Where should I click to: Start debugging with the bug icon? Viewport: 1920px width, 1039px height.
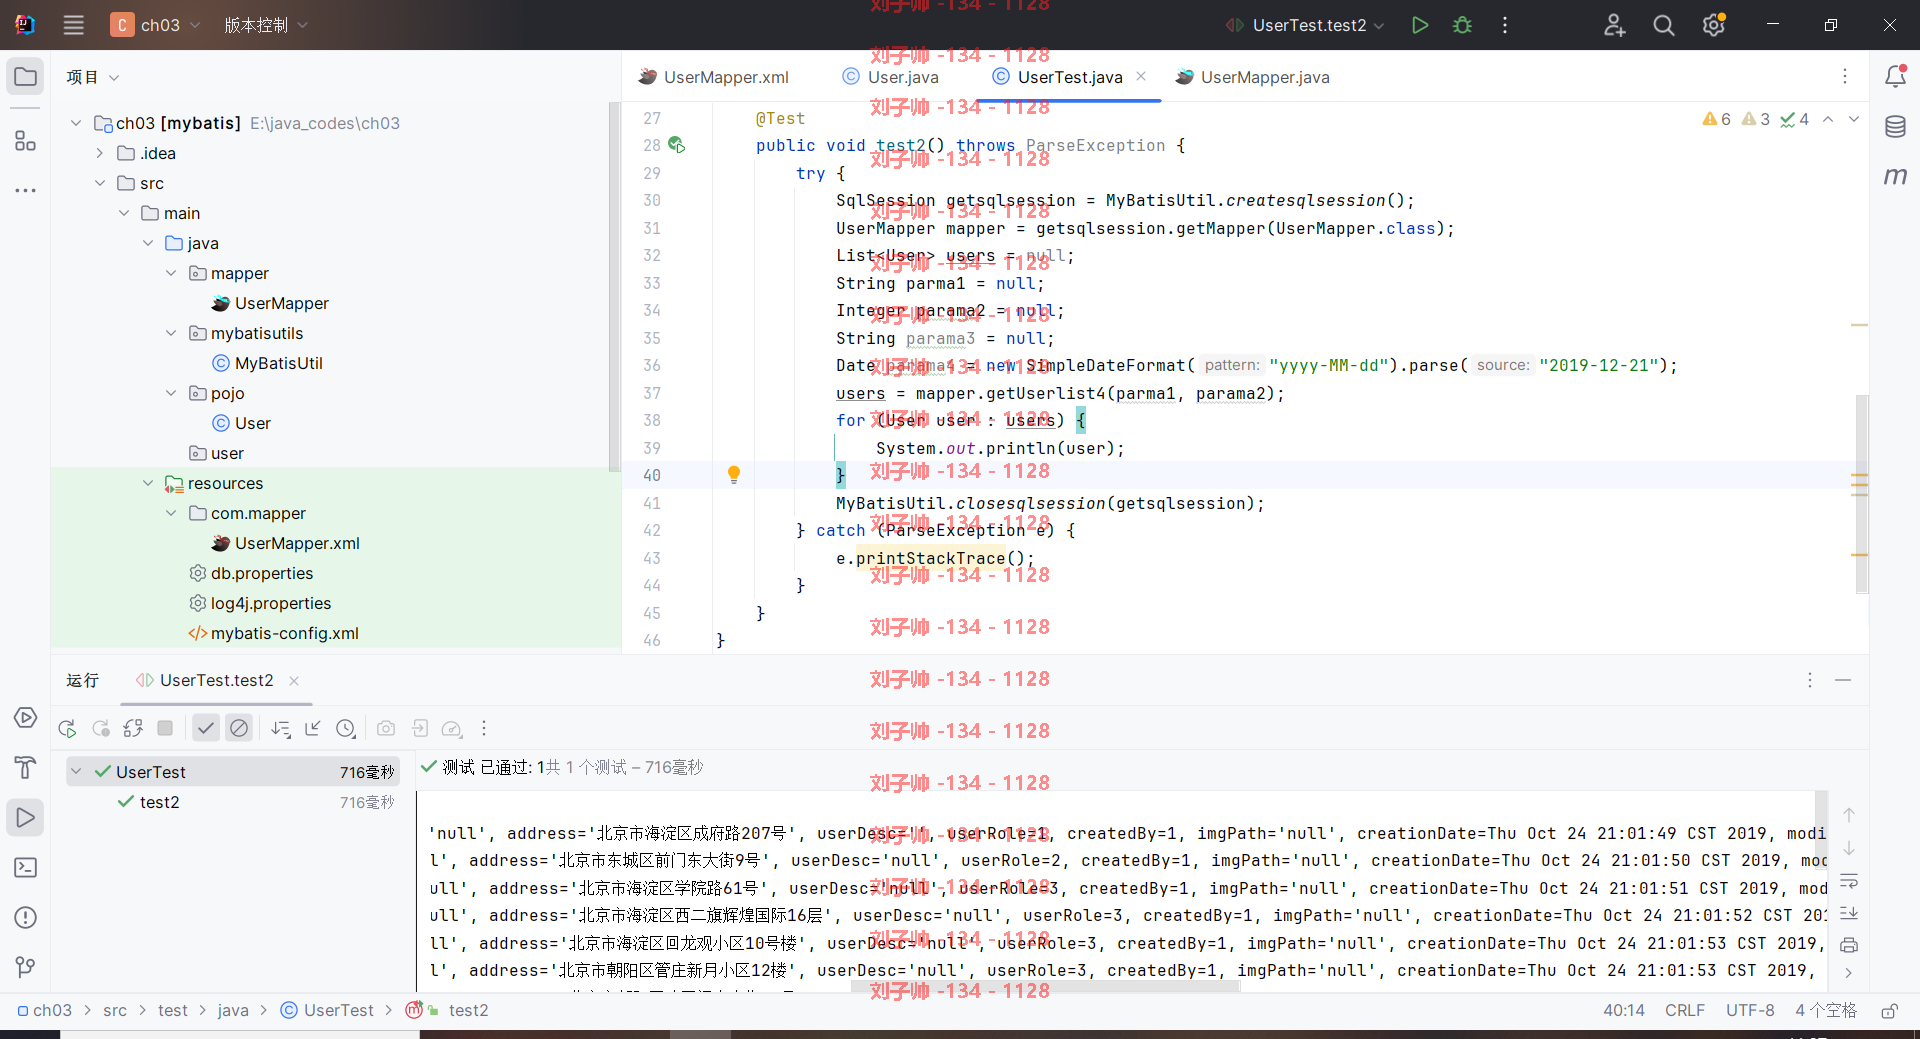pos(1462,25)
